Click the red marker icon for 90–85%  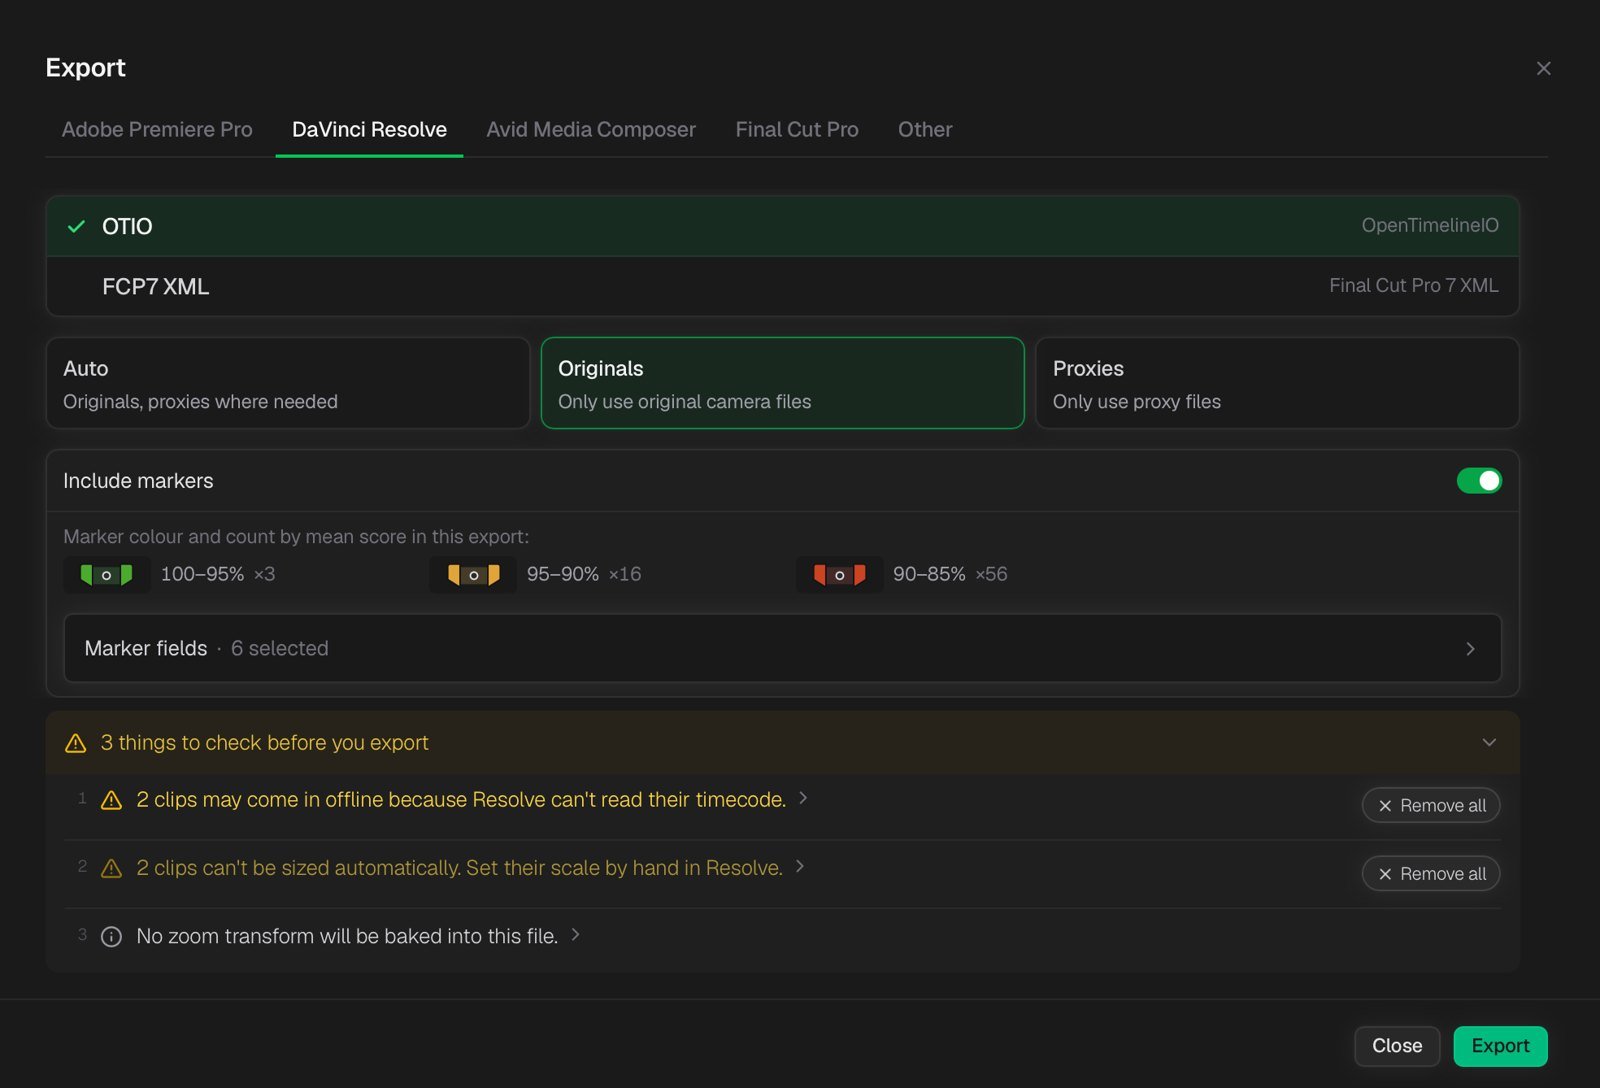pyautogui.click(x=839, y=575)
